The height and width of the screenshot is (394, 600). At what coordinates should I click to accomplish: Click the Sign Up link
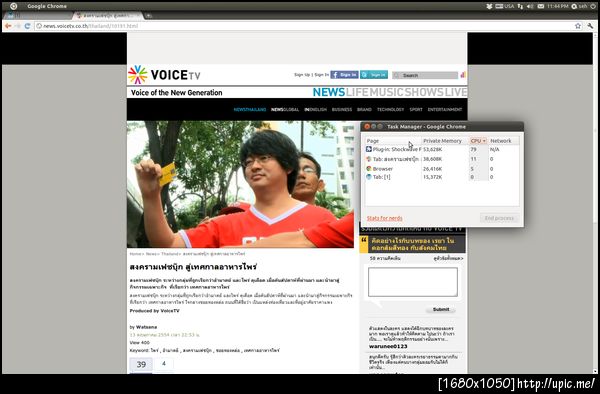(302, 75)
